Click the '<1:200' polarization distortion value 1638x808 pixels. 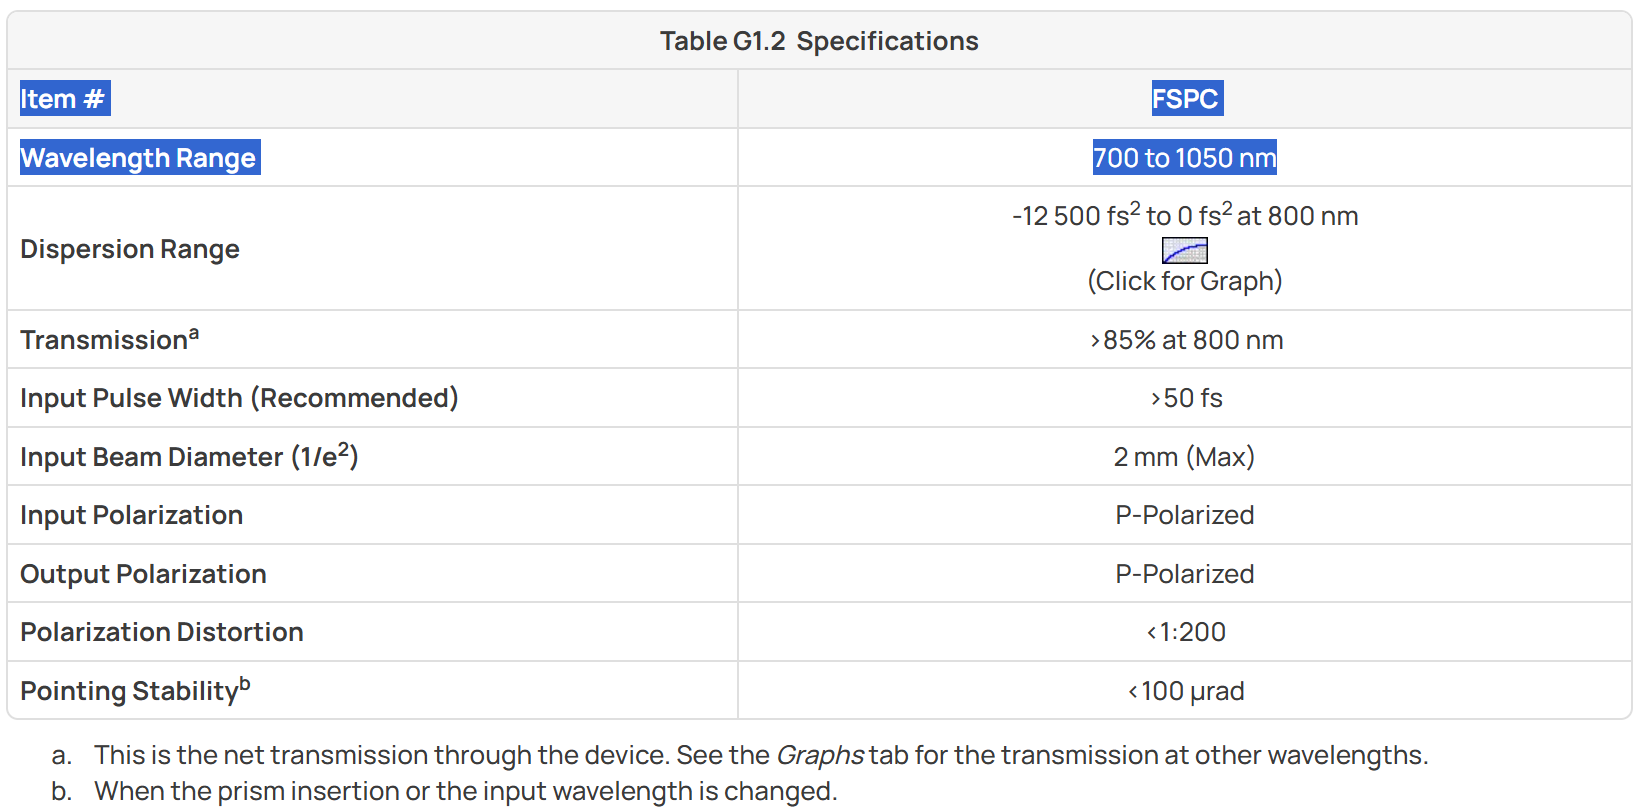1186,632
